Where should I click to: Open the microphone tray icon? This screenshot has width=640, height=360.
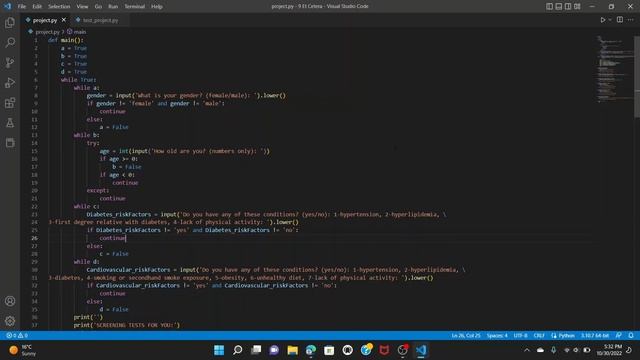[553, 350]
